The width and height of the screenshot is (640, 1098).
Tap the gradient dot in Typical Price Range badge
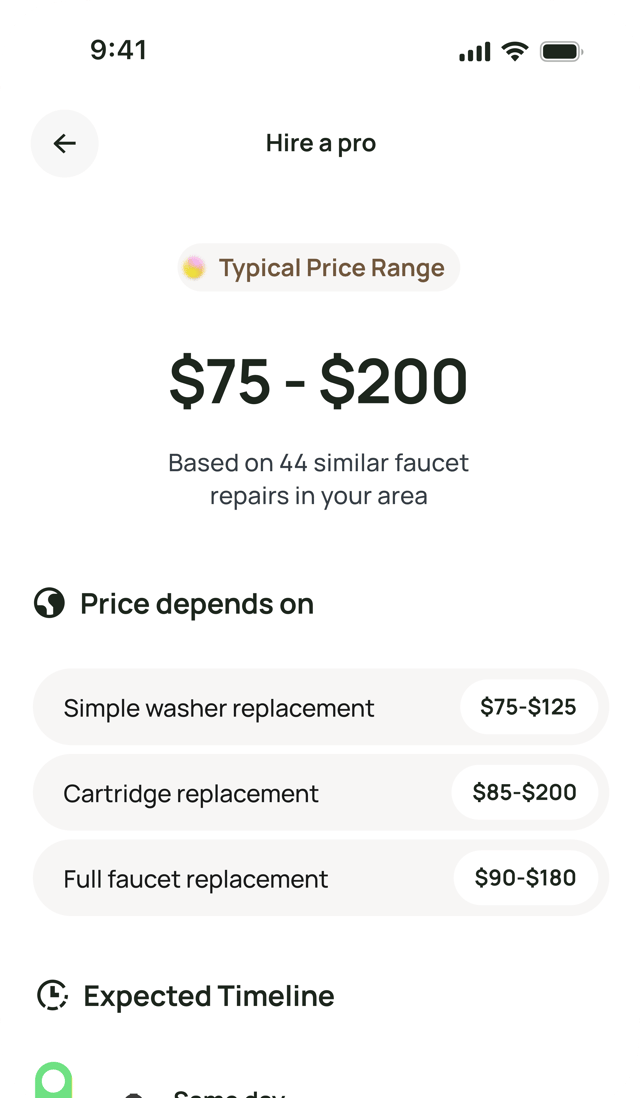pos(194,268)
